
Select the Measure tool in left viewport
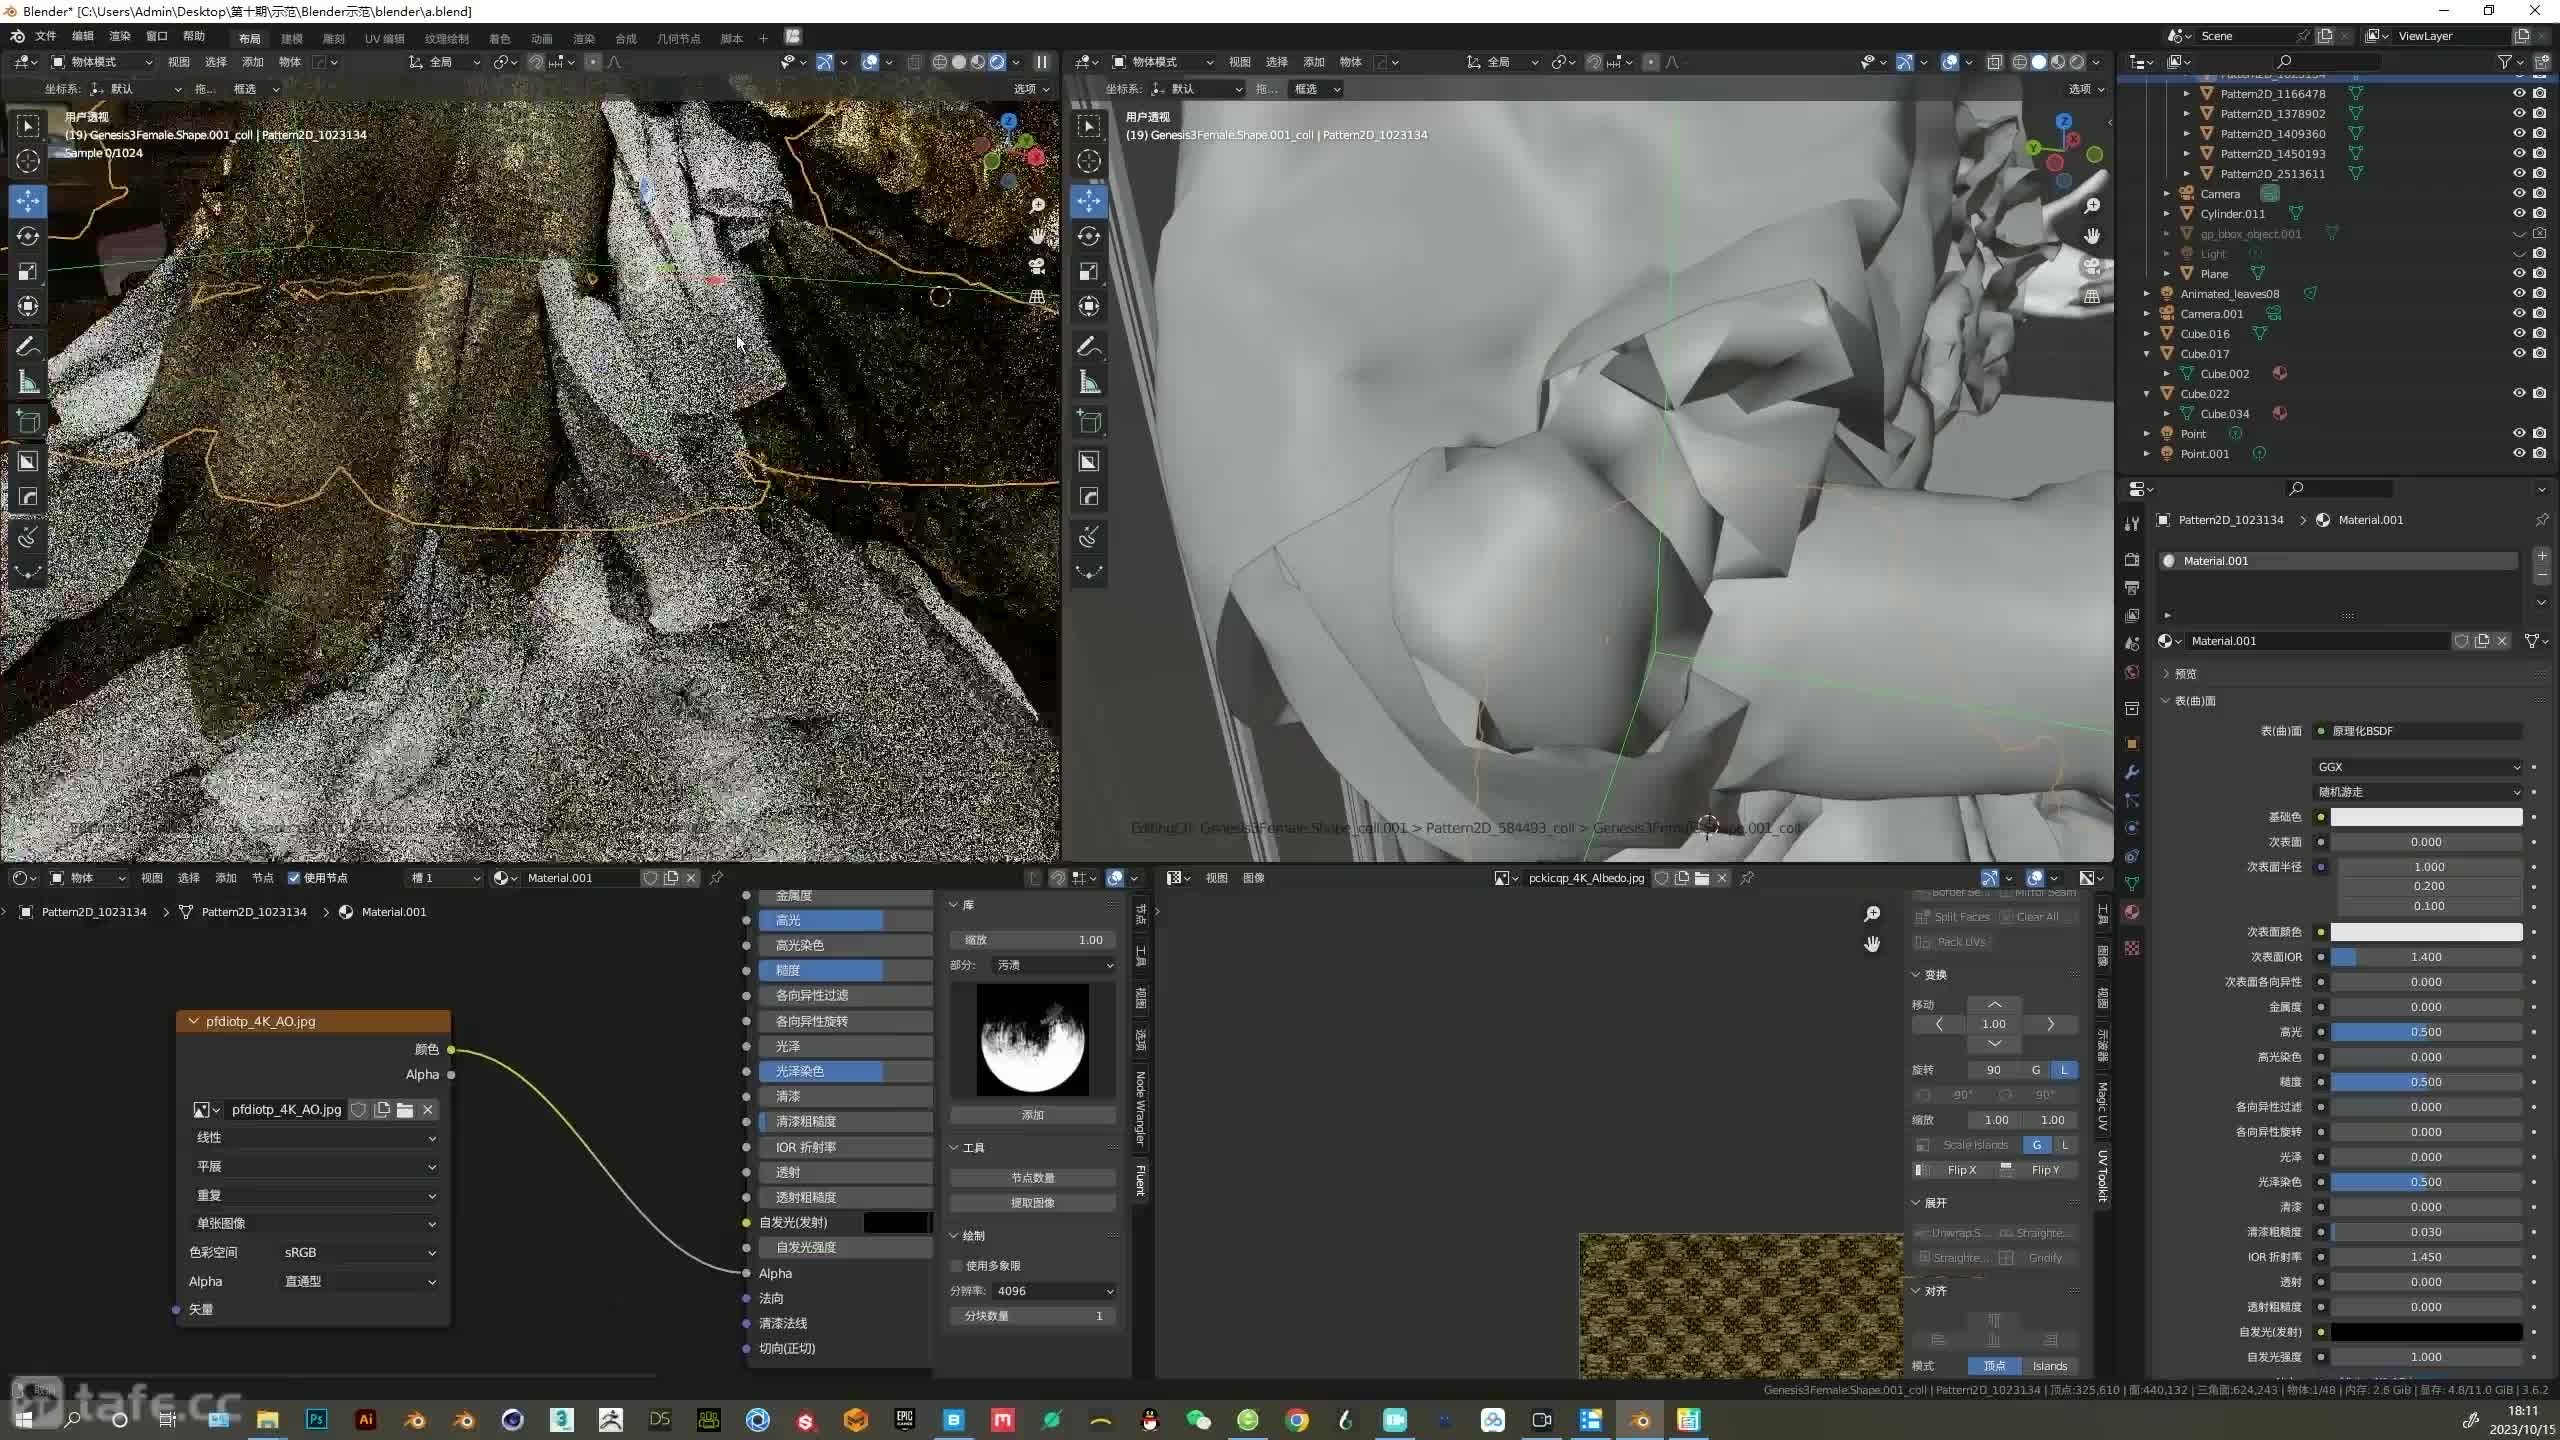click(28, 382)
